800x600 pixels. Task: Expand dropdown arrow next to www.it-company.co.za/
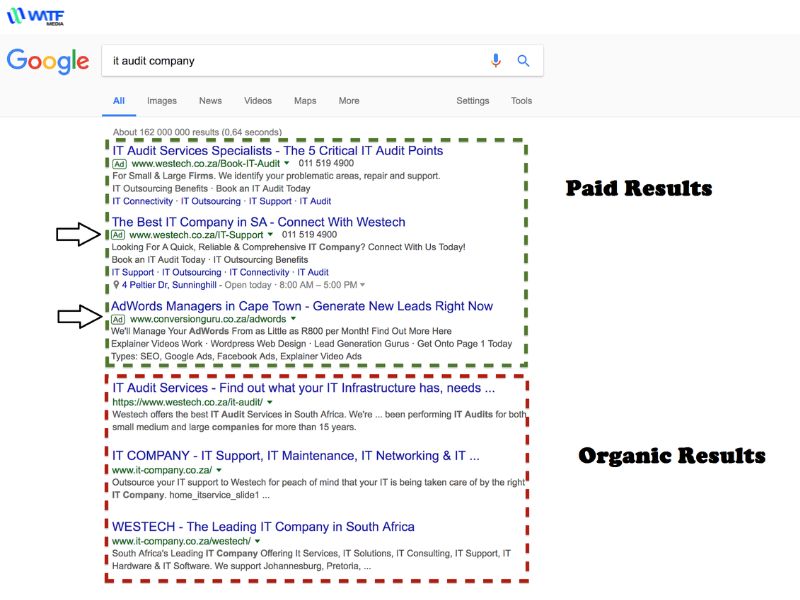(219, 470)
